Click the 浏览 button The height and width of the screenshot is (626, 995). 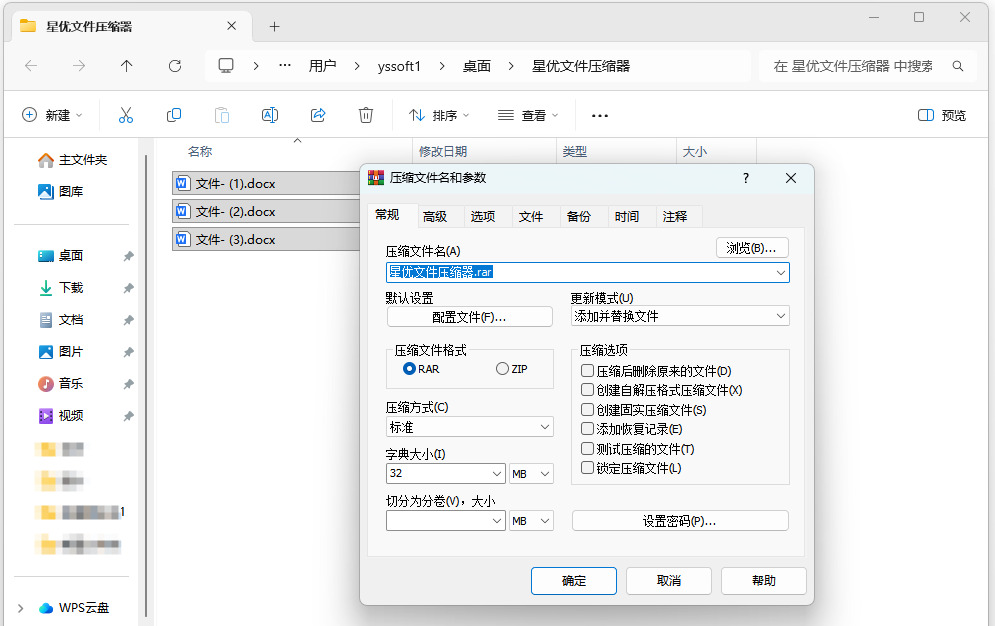[x=752, y=248]
